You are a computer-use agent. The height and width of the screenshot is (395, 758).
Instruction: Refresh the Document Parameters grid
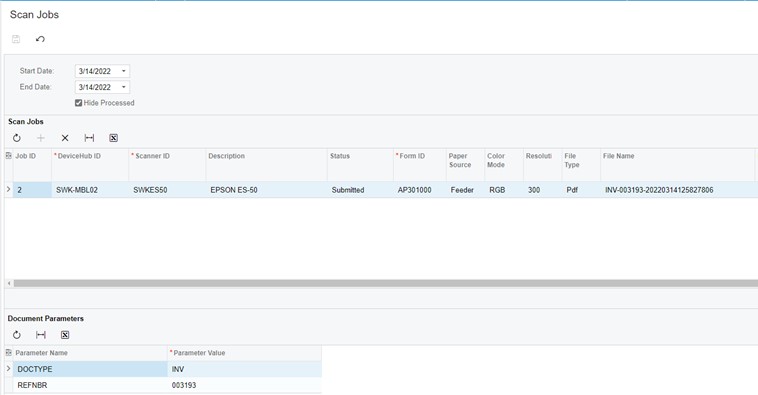(17, 335)
